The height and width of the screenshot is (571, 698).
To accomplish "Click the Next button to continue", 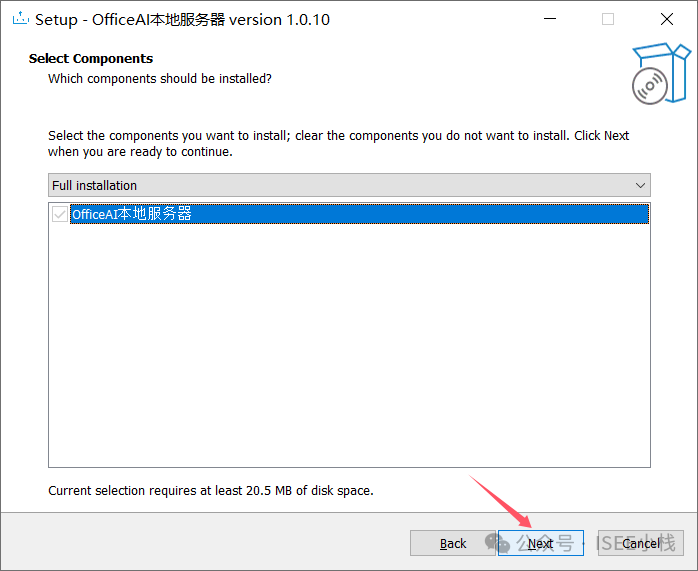I will click(x=540, y=543).
